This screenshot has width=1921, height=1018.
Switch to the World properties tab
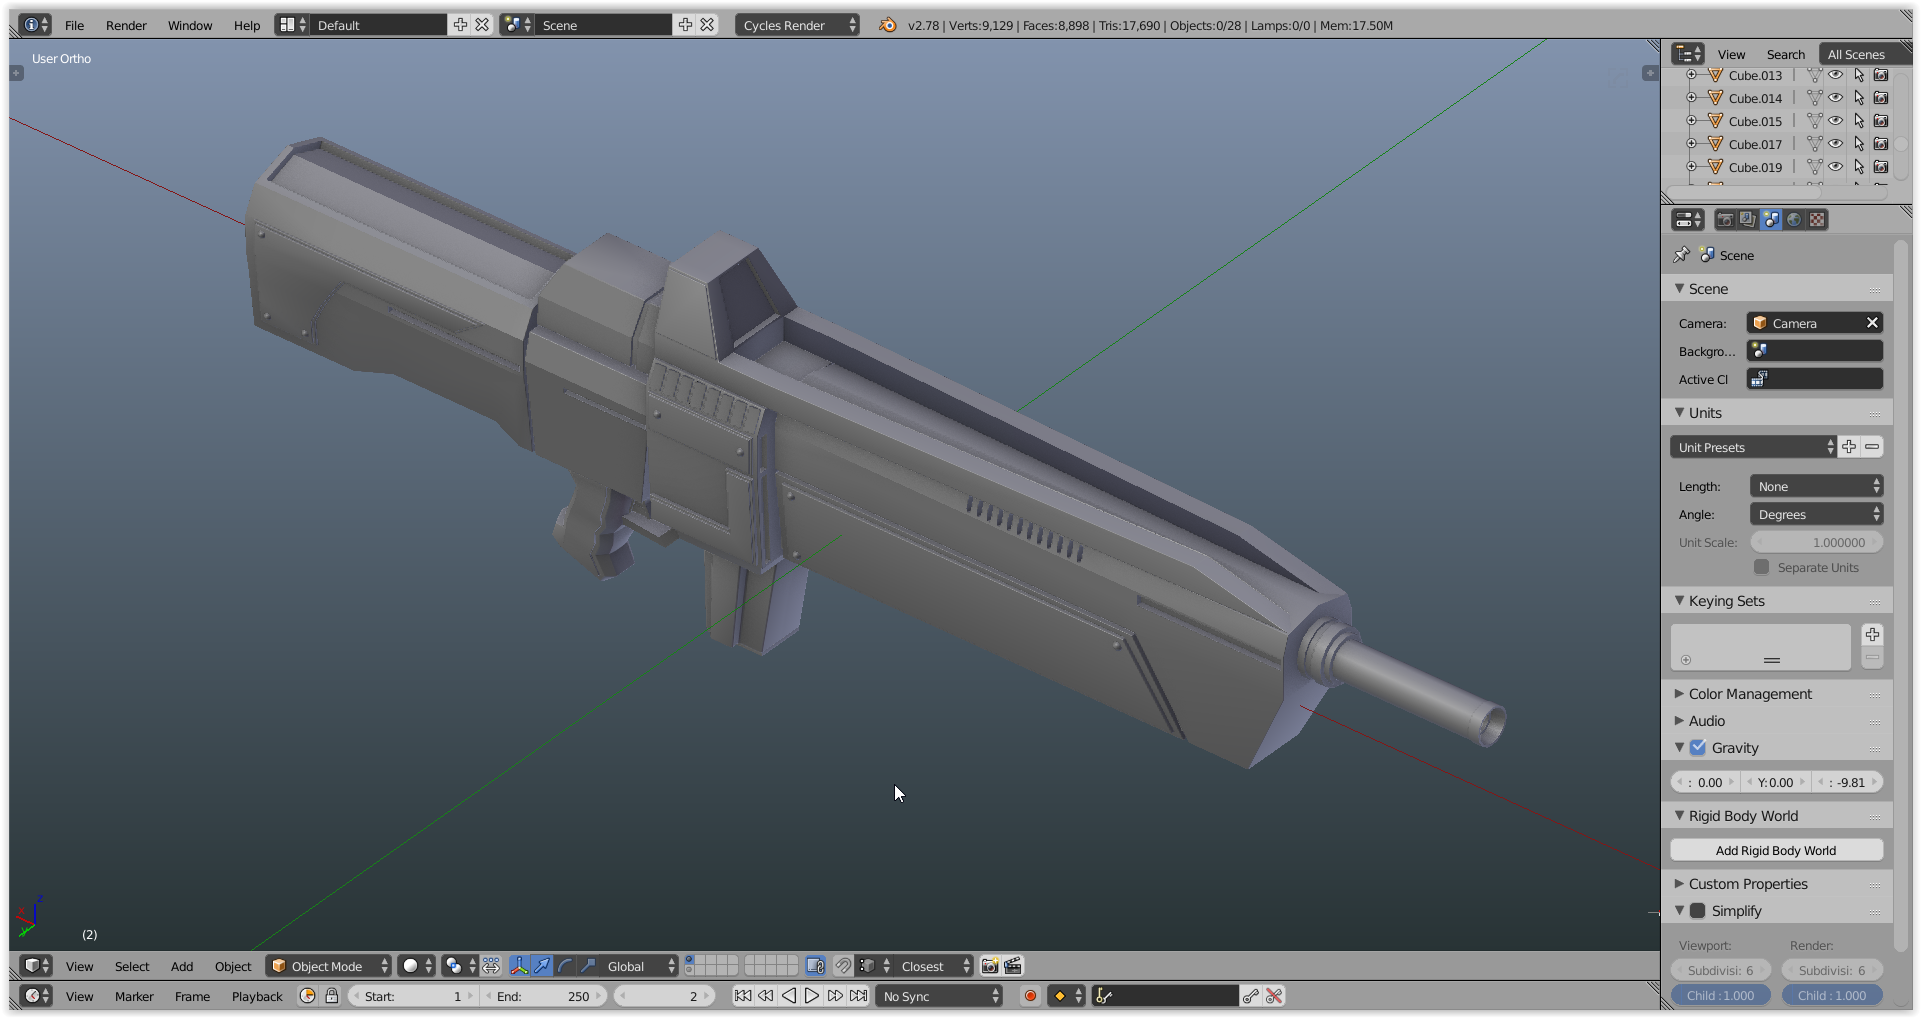1794,220
